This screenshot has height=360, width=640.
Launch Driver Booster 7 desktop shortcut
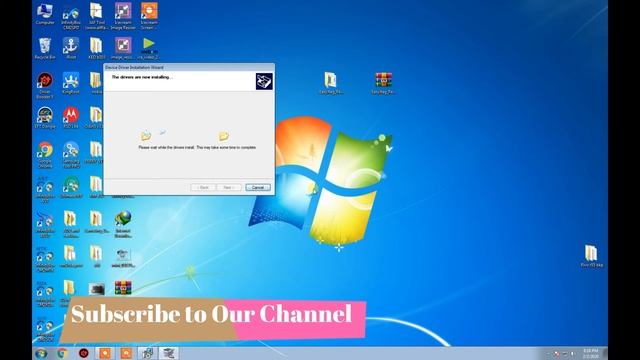pyautogui.click(x=45, y=86)
